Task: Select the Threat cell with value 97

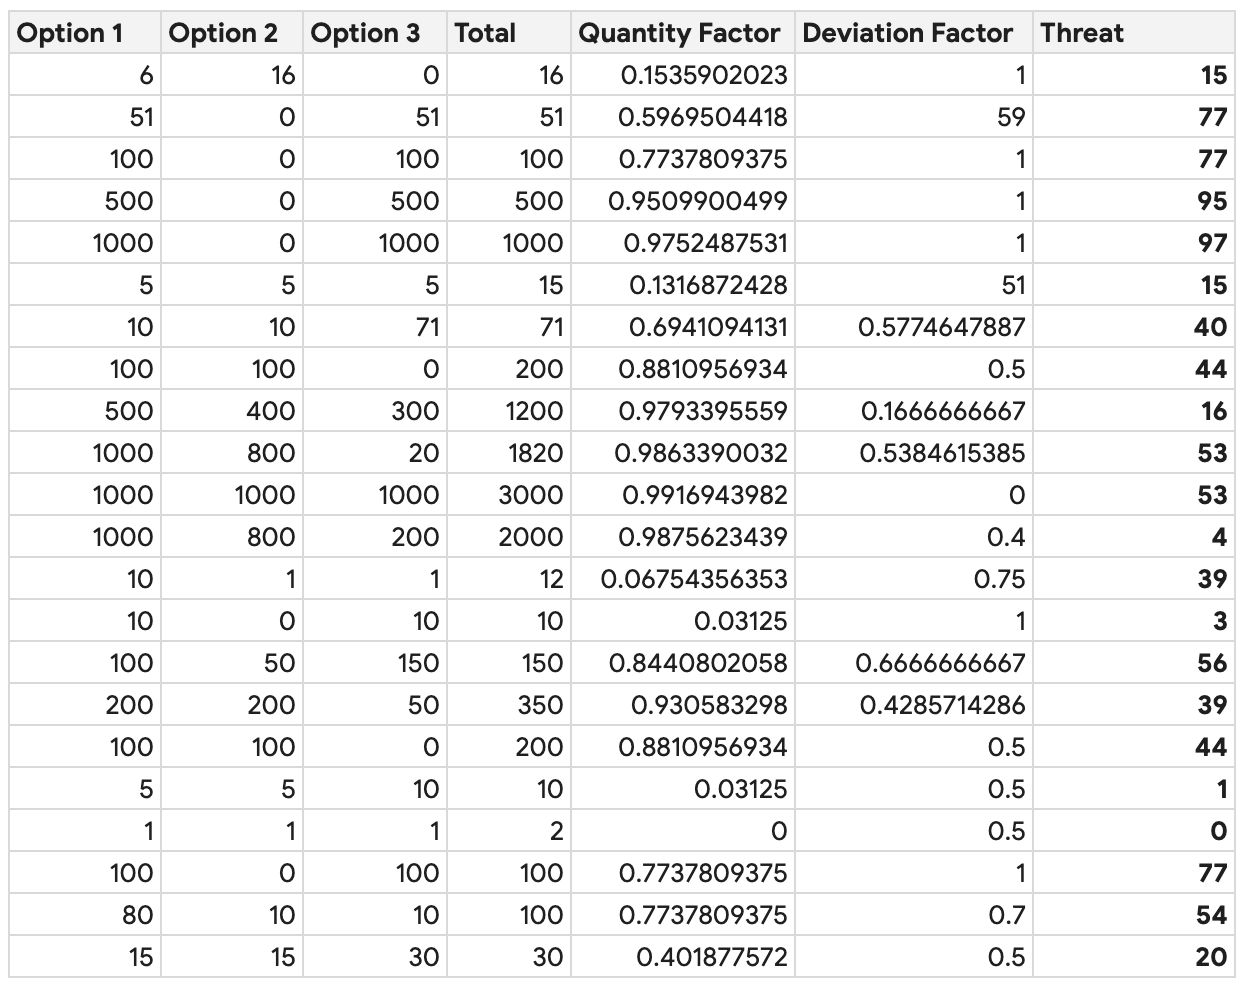Action: (1211, 243)
